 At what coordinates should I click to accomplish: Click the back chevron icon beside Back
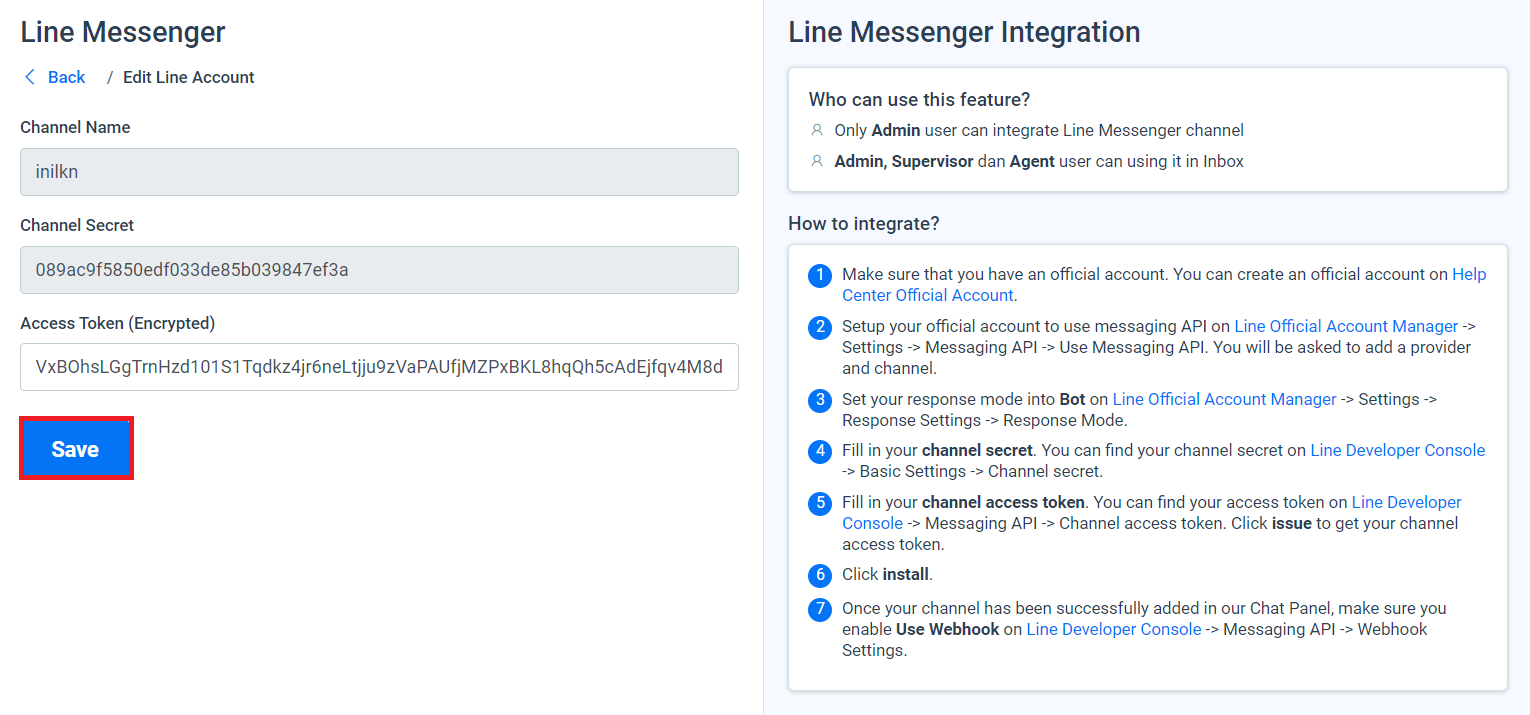[30, 77]
